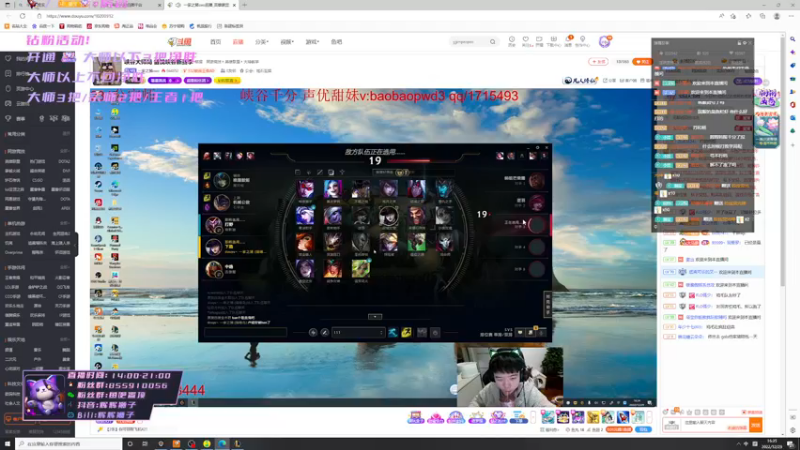The height and width of the screenshot is (450, 800).
Task: Select the blond Ezreal champion portrait
Action: point(389,242)
